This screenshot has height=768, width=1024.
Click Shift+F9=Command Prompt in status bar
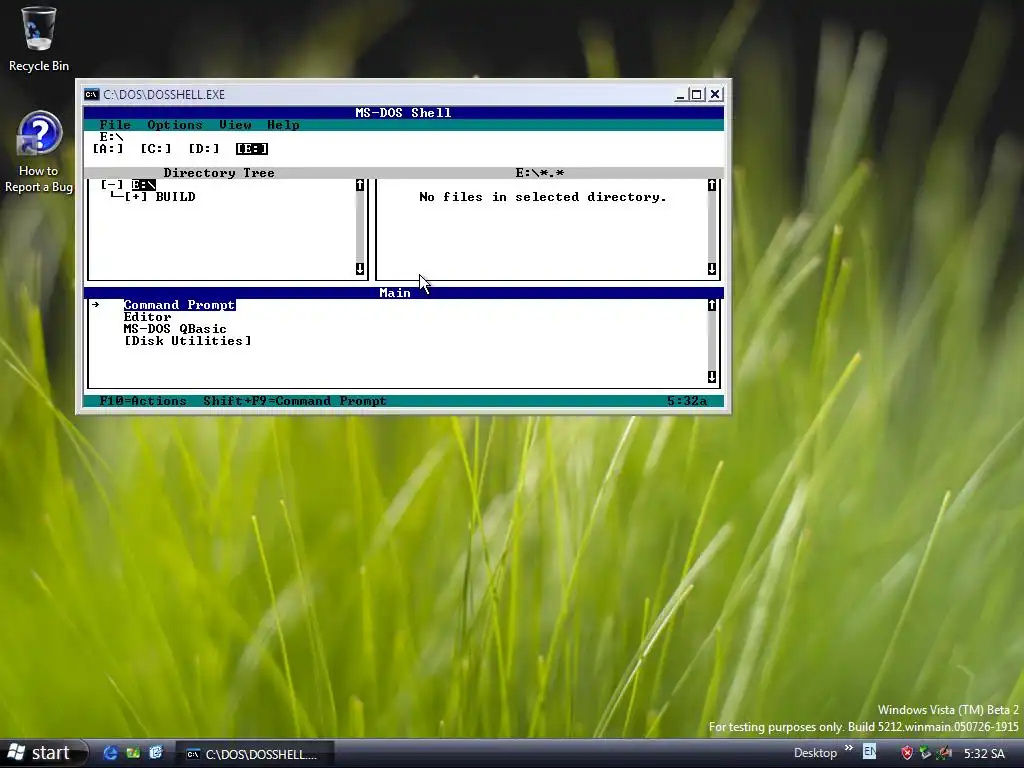pos(295,401)
